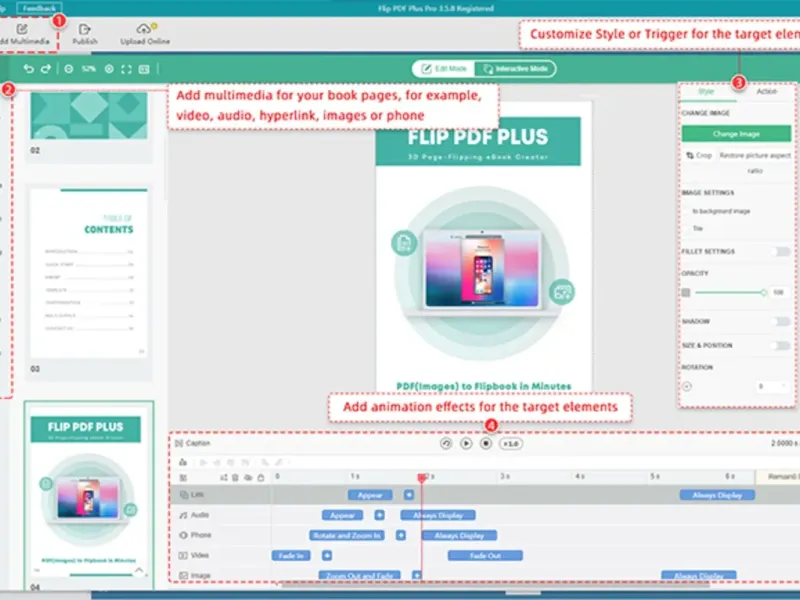Click the fit-to-screen brackets icon
This screenshot has height=600, width=800.
coord(127,69)
